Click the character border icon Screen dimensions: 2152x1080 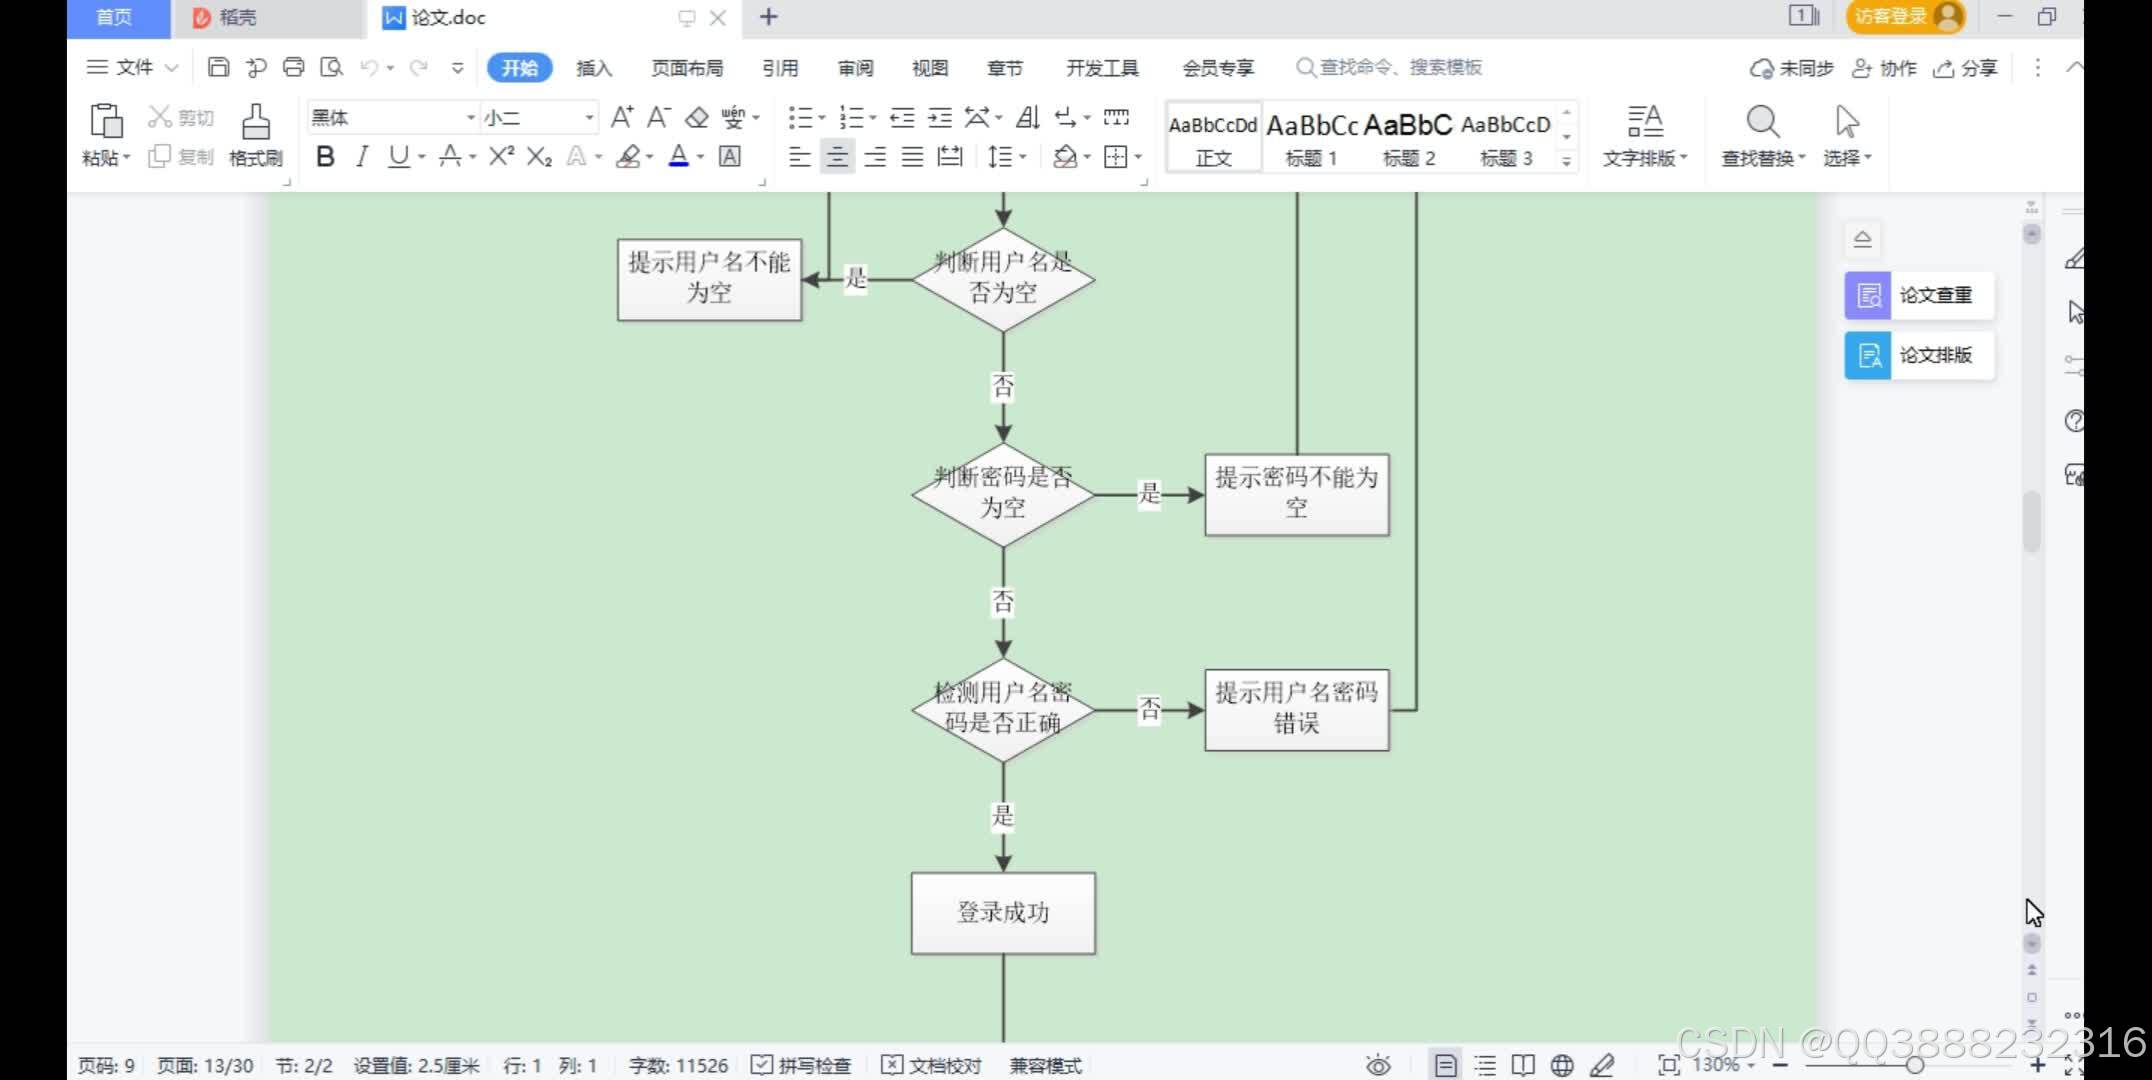(x=730, y=156)
